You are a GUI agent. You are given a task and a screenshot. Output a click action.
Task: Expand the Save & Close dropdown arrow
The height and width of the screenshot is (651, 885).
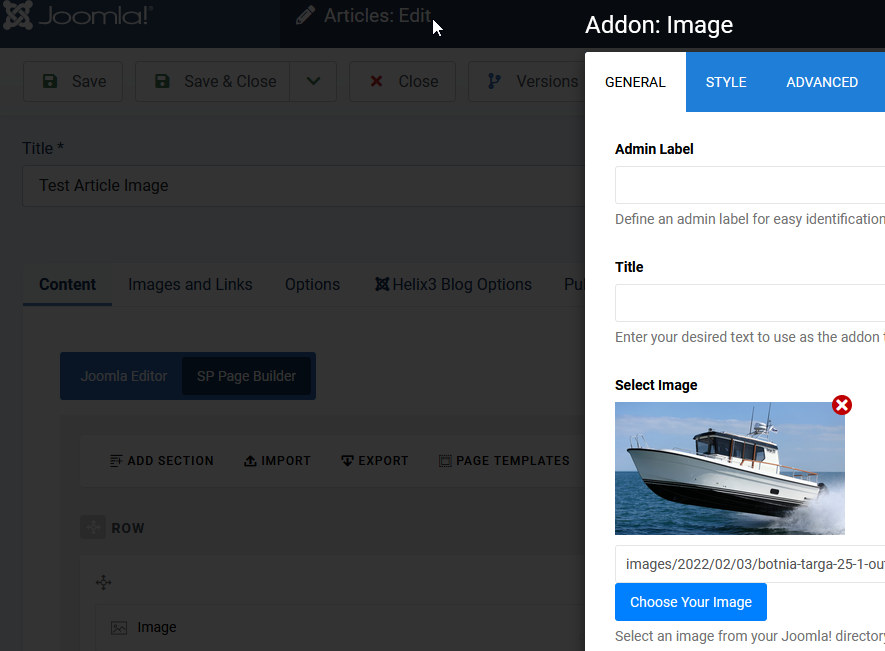314,81
